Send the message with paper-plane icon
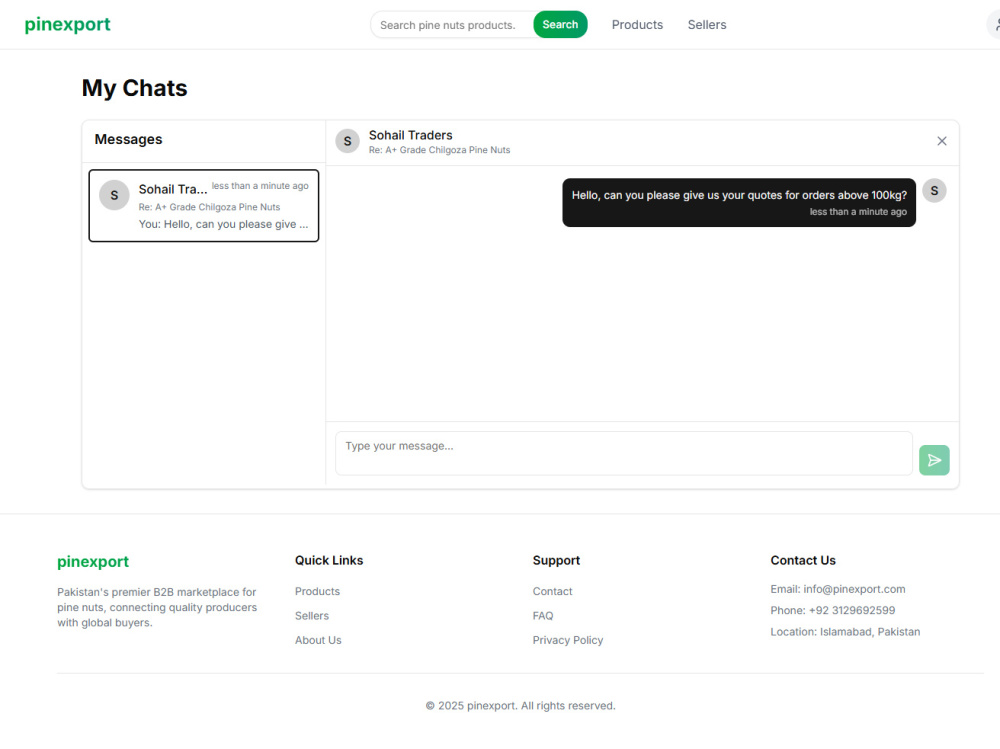This screenshot has width=1000, height=749. pyautogui.click(x=934, y=460)
